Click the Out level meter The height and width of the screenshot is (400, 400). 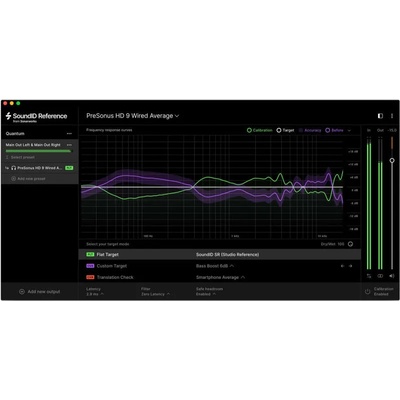380,204
